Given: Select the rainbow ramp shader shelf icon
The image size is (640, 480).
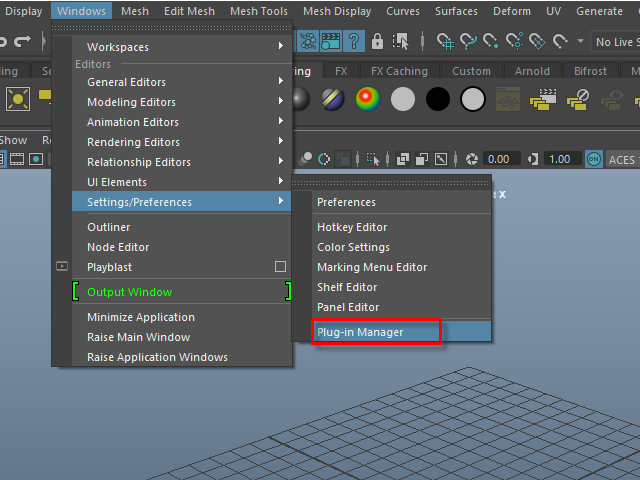Looking at the screenshot, I should point(368,99).
